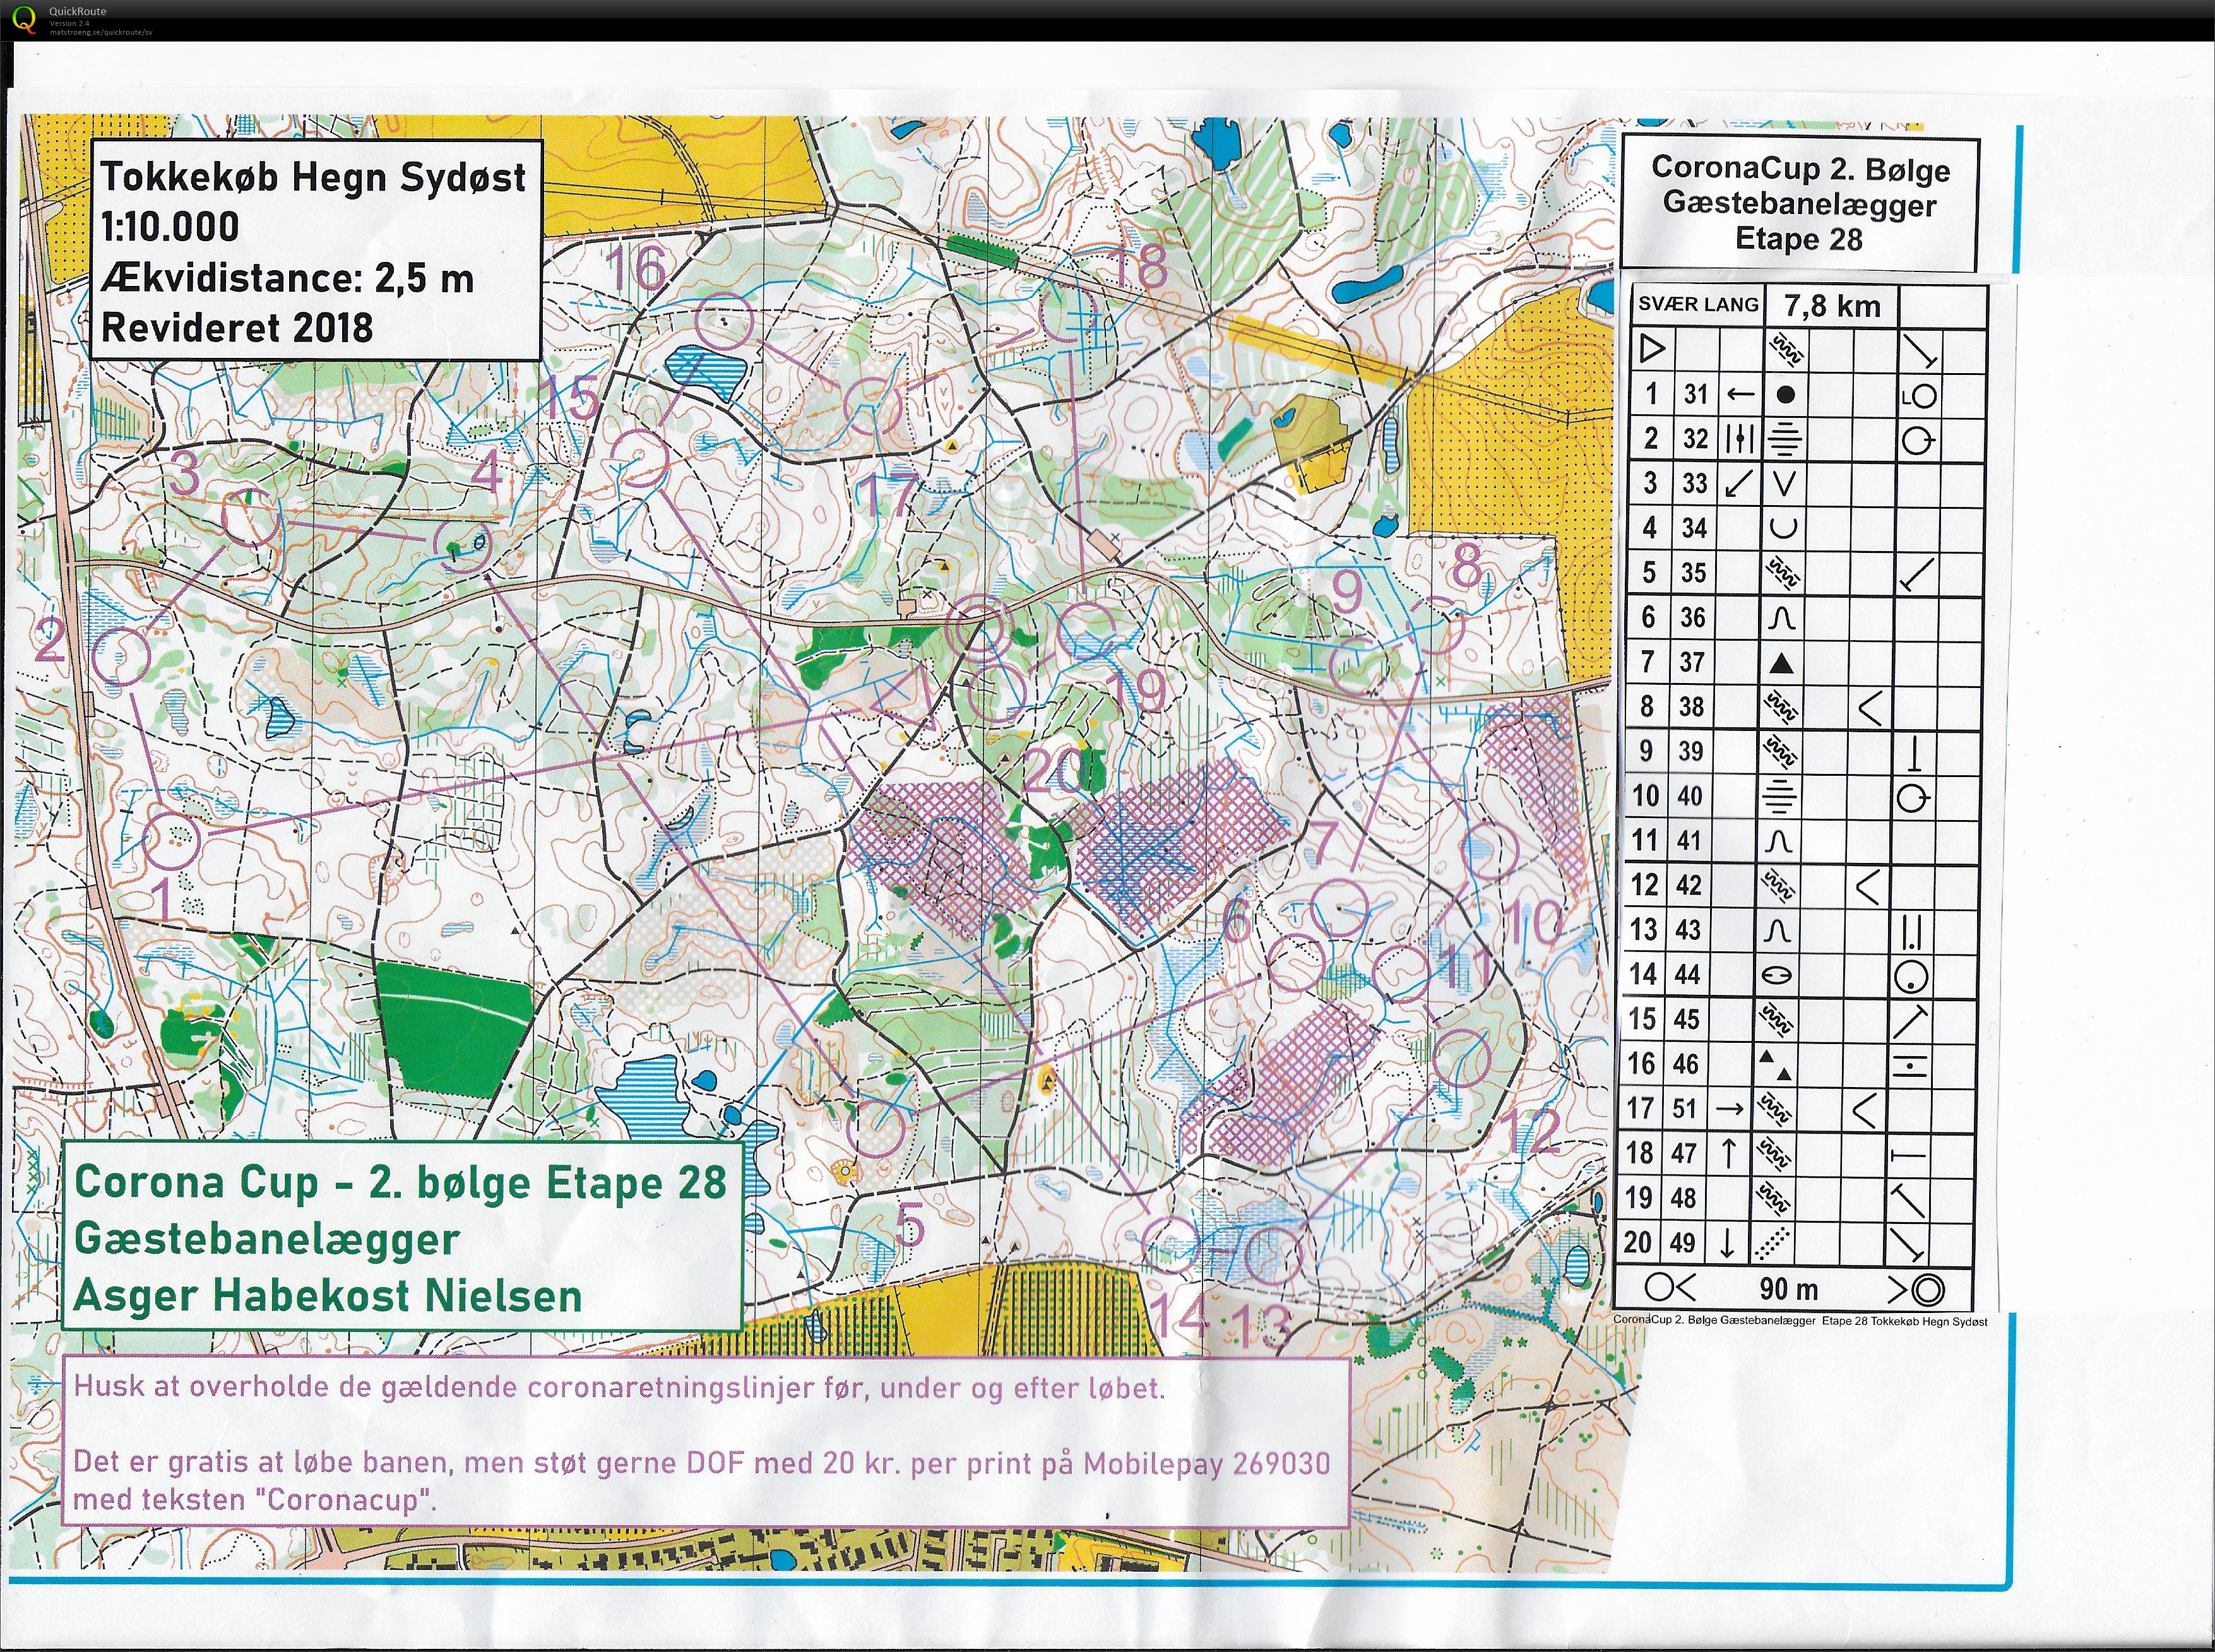The height and width of the screenshot is (1652, 2215).
Task: Click the up arrow in row 47
Action: coord(1729,1153)
